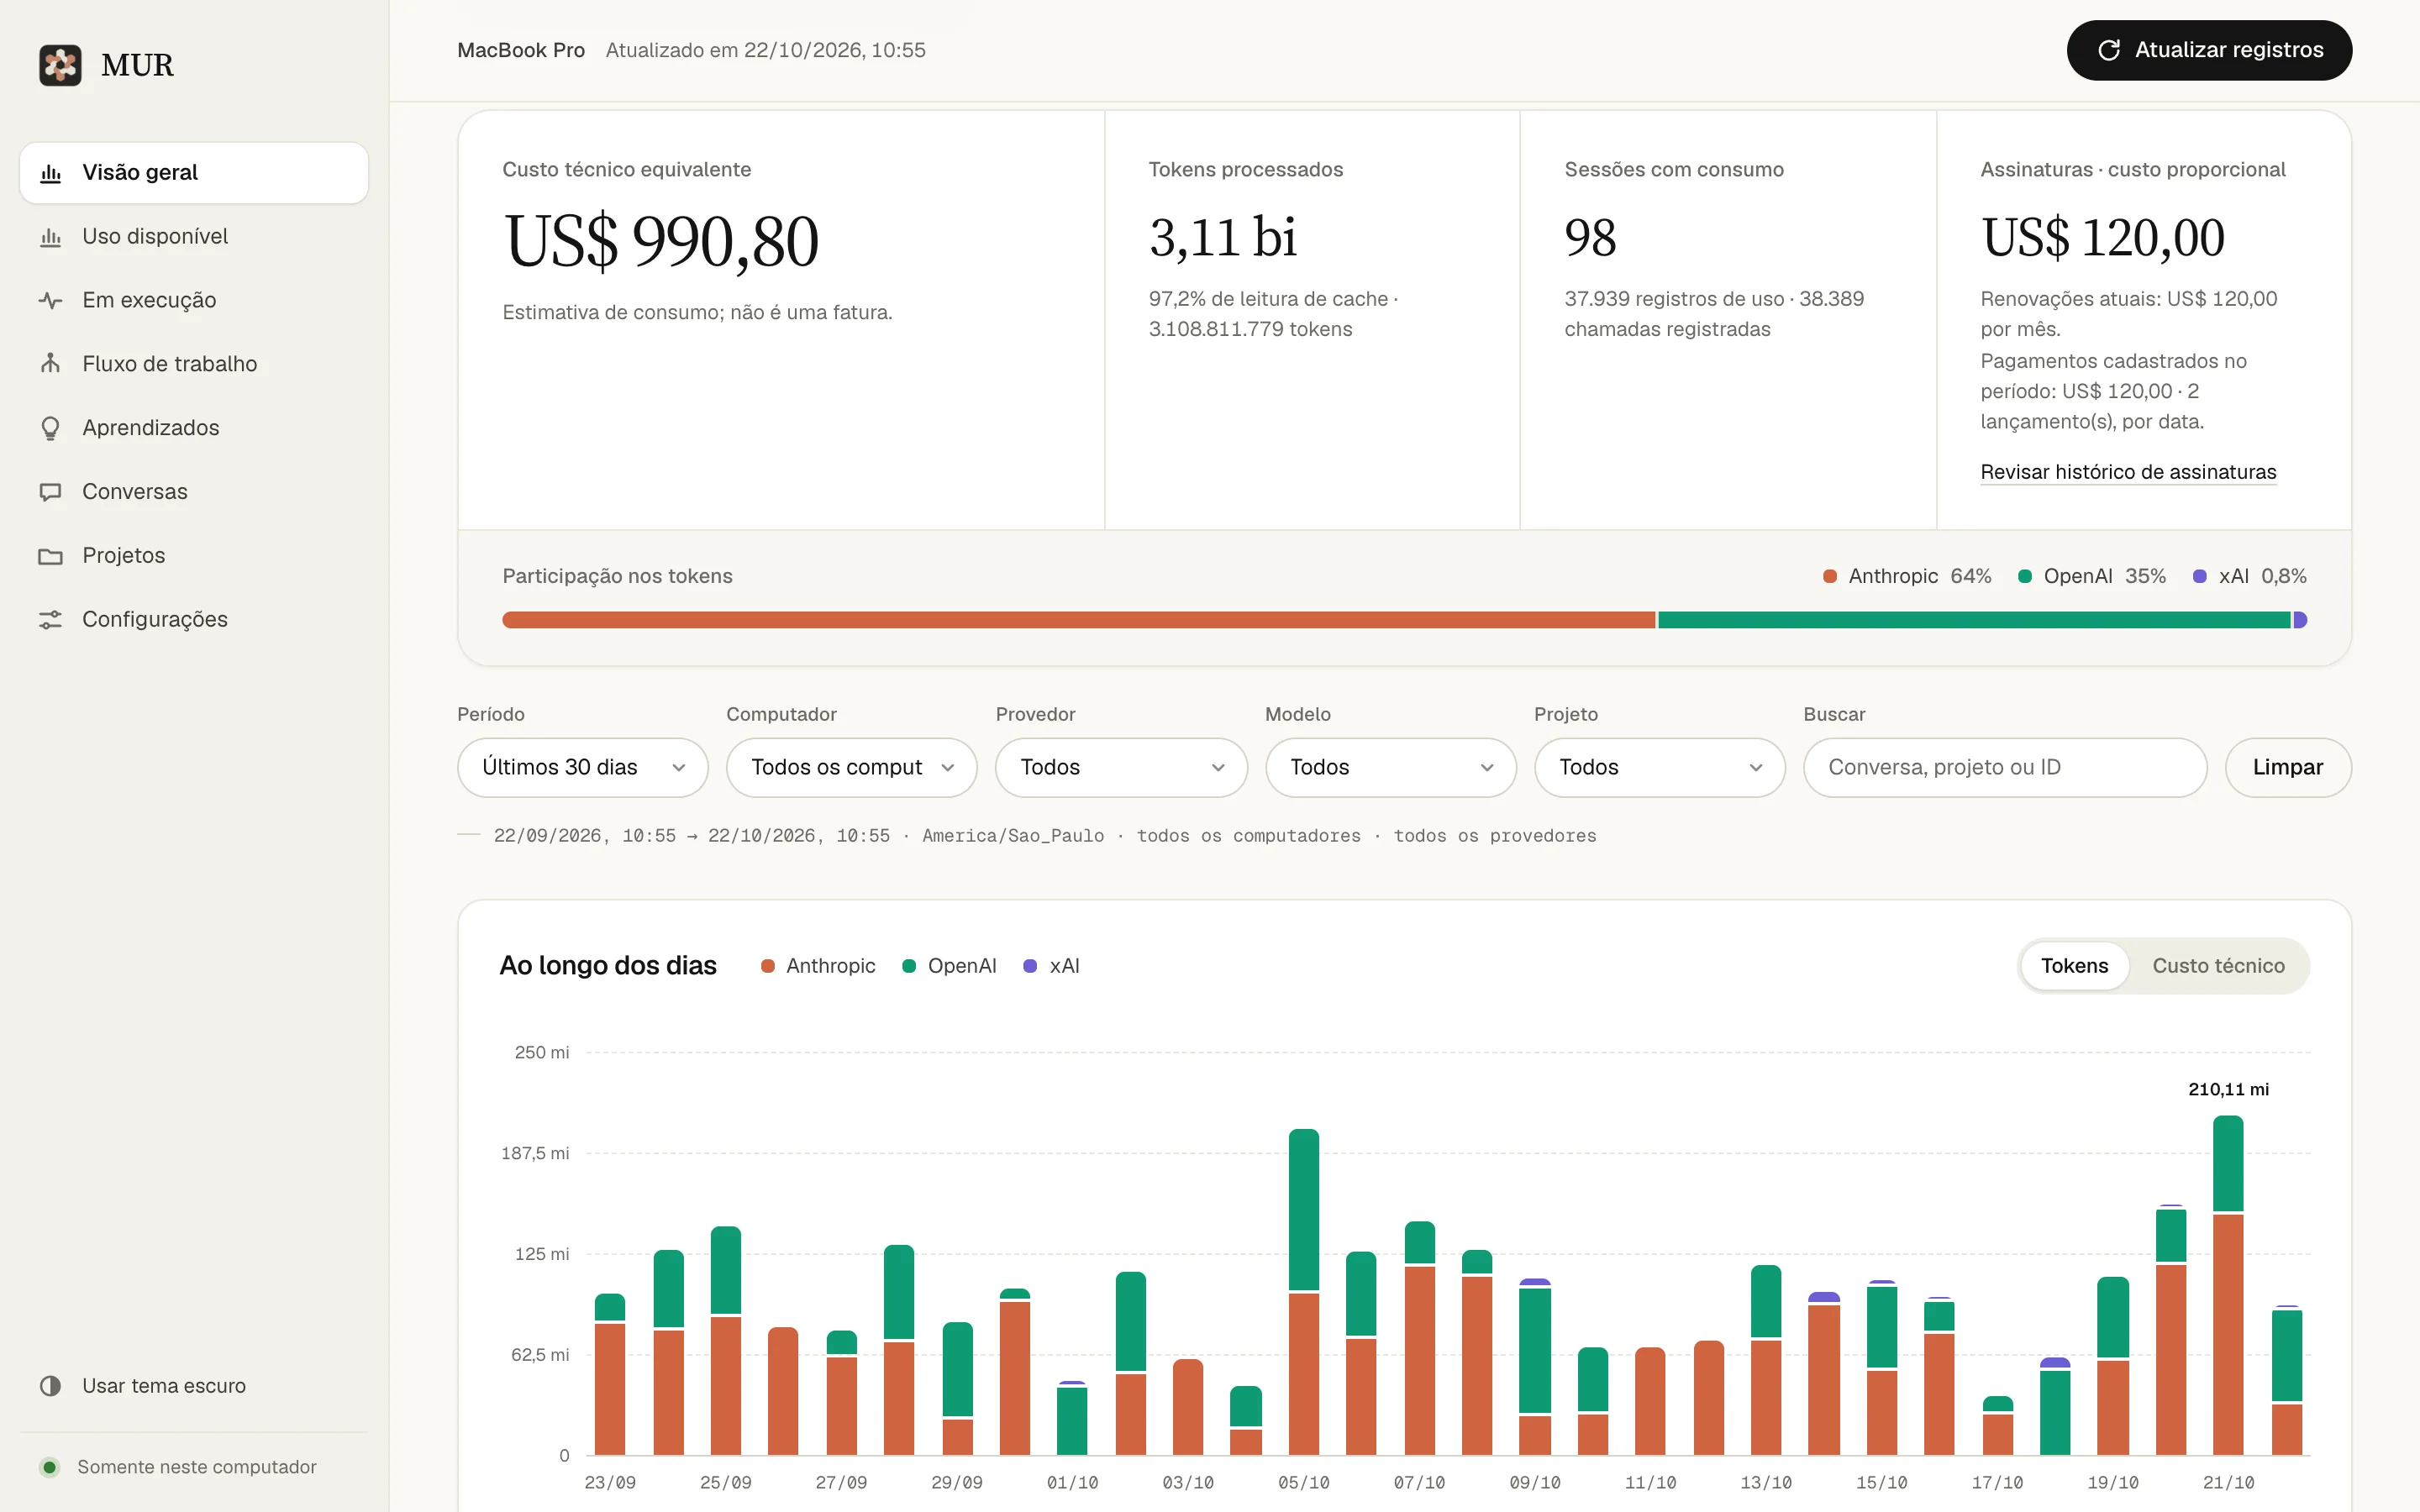Click the OpenAI legend in Ao longo dos dias
The image size is (2420, 1512).
[x=949, y=966]
